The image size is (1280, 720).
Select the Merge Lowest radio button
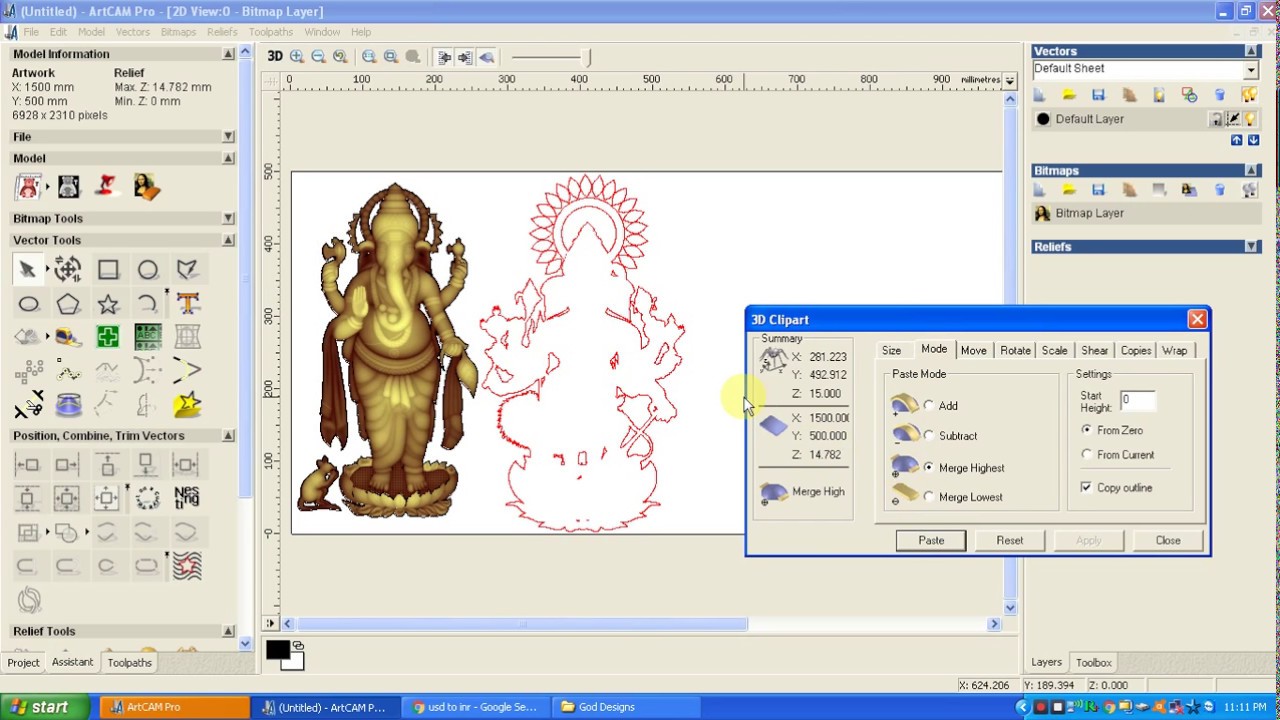[x=929, y=497]
